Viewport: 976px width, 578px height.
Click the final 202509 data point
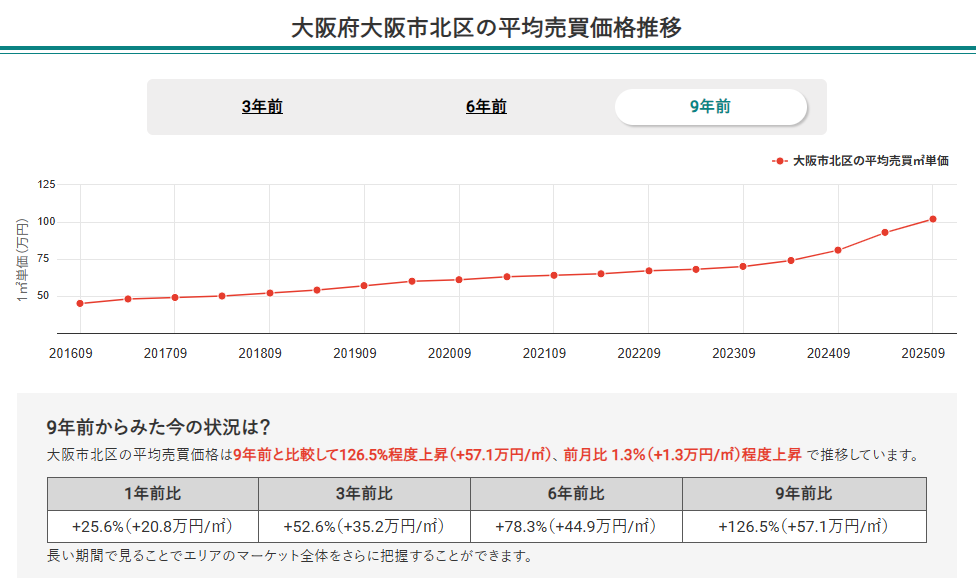[x=932, y=219]
